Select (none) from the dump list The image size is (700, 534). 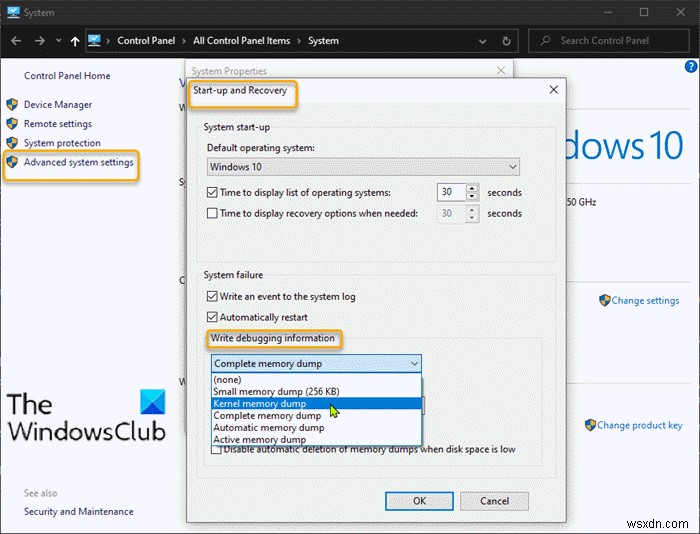[x=316, y=380]
